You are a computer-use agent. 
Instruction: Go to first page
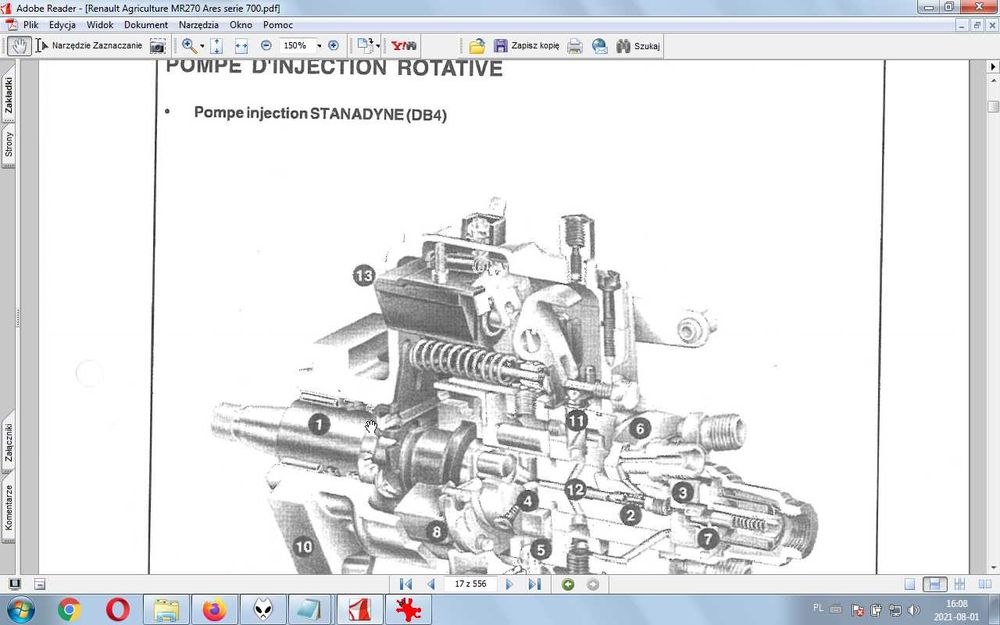pos(405,584)
